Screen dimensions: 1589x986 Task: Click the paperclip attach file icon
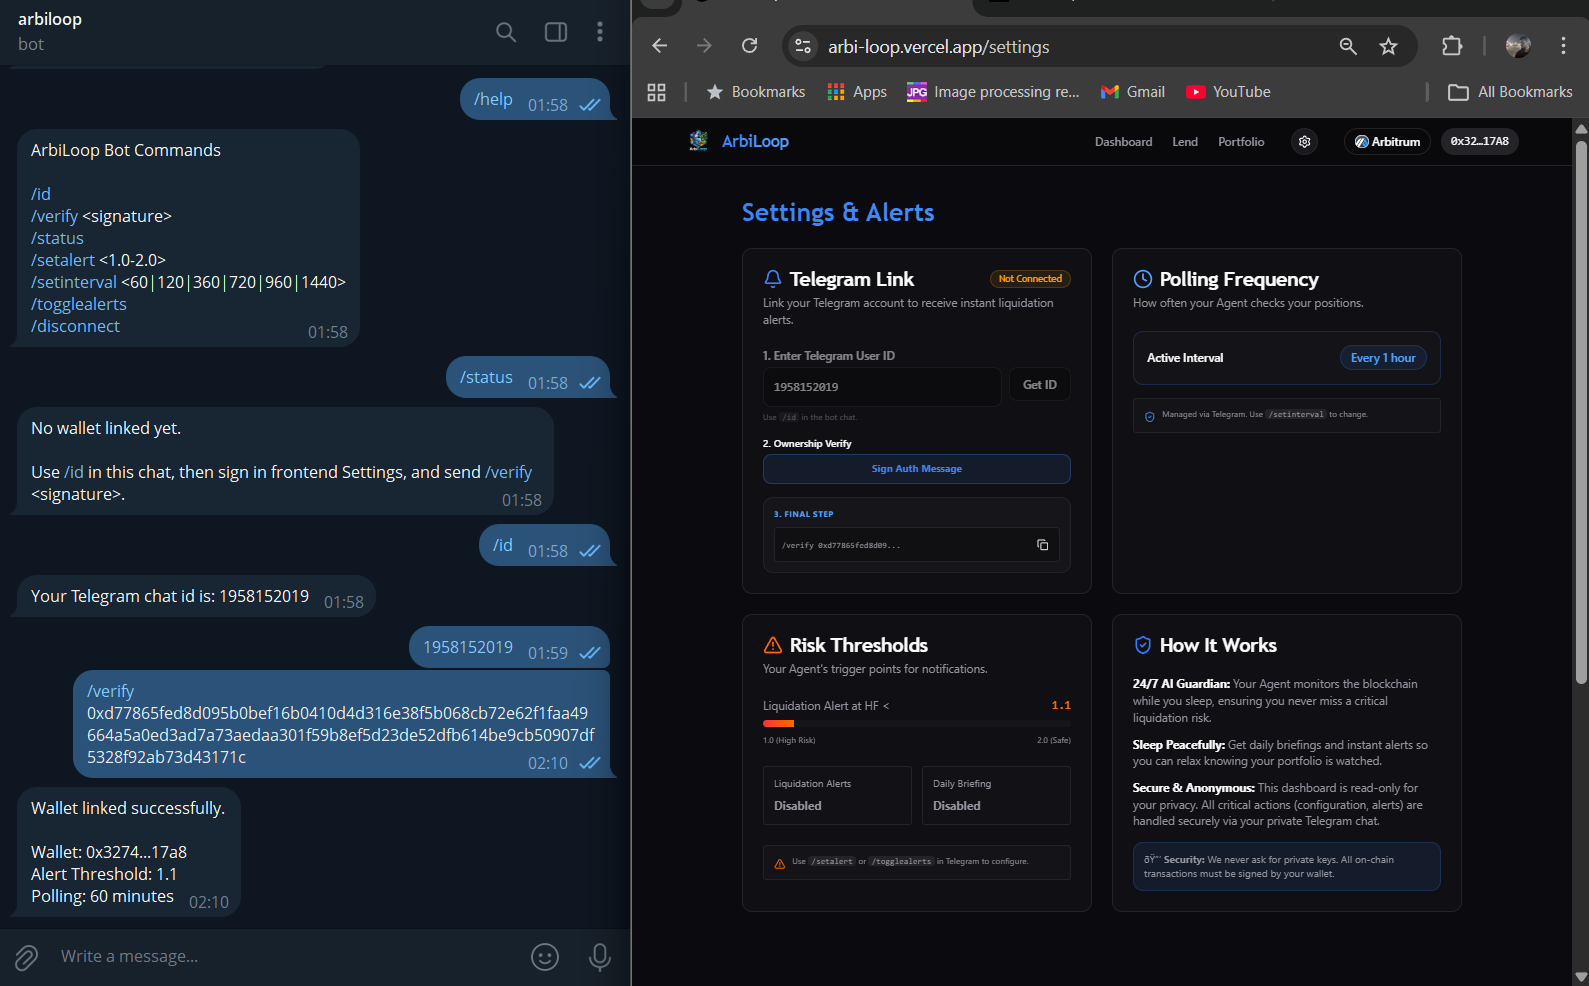27,957
